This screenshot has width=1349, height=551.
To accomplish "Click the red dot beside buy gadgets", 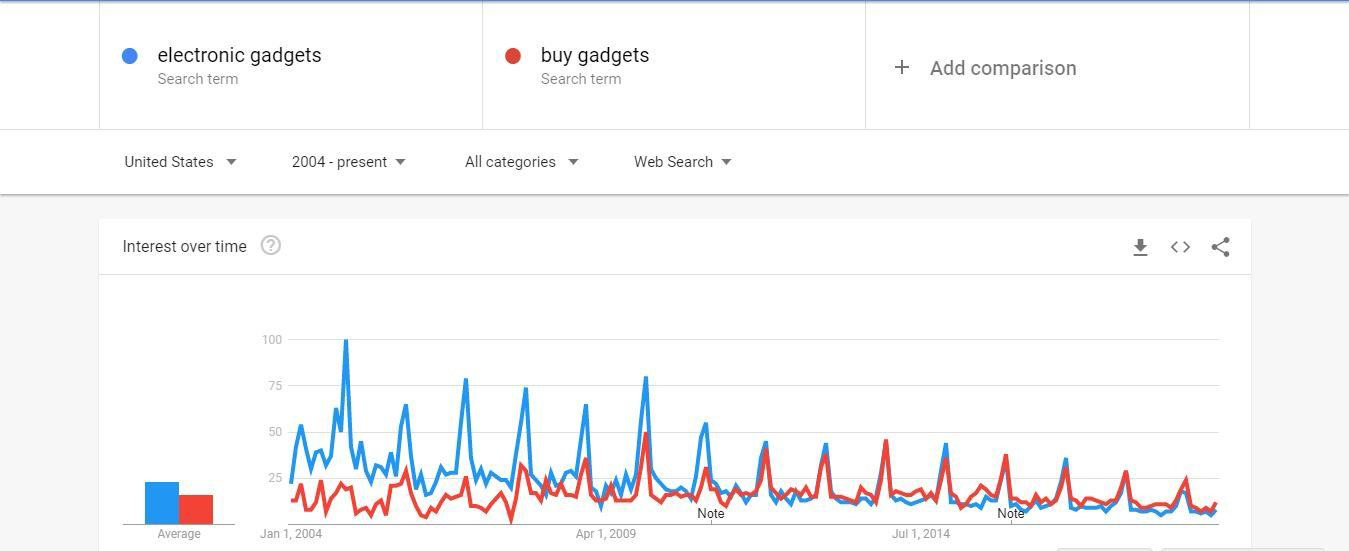I will pyautogui.click(x=513, y=56).
